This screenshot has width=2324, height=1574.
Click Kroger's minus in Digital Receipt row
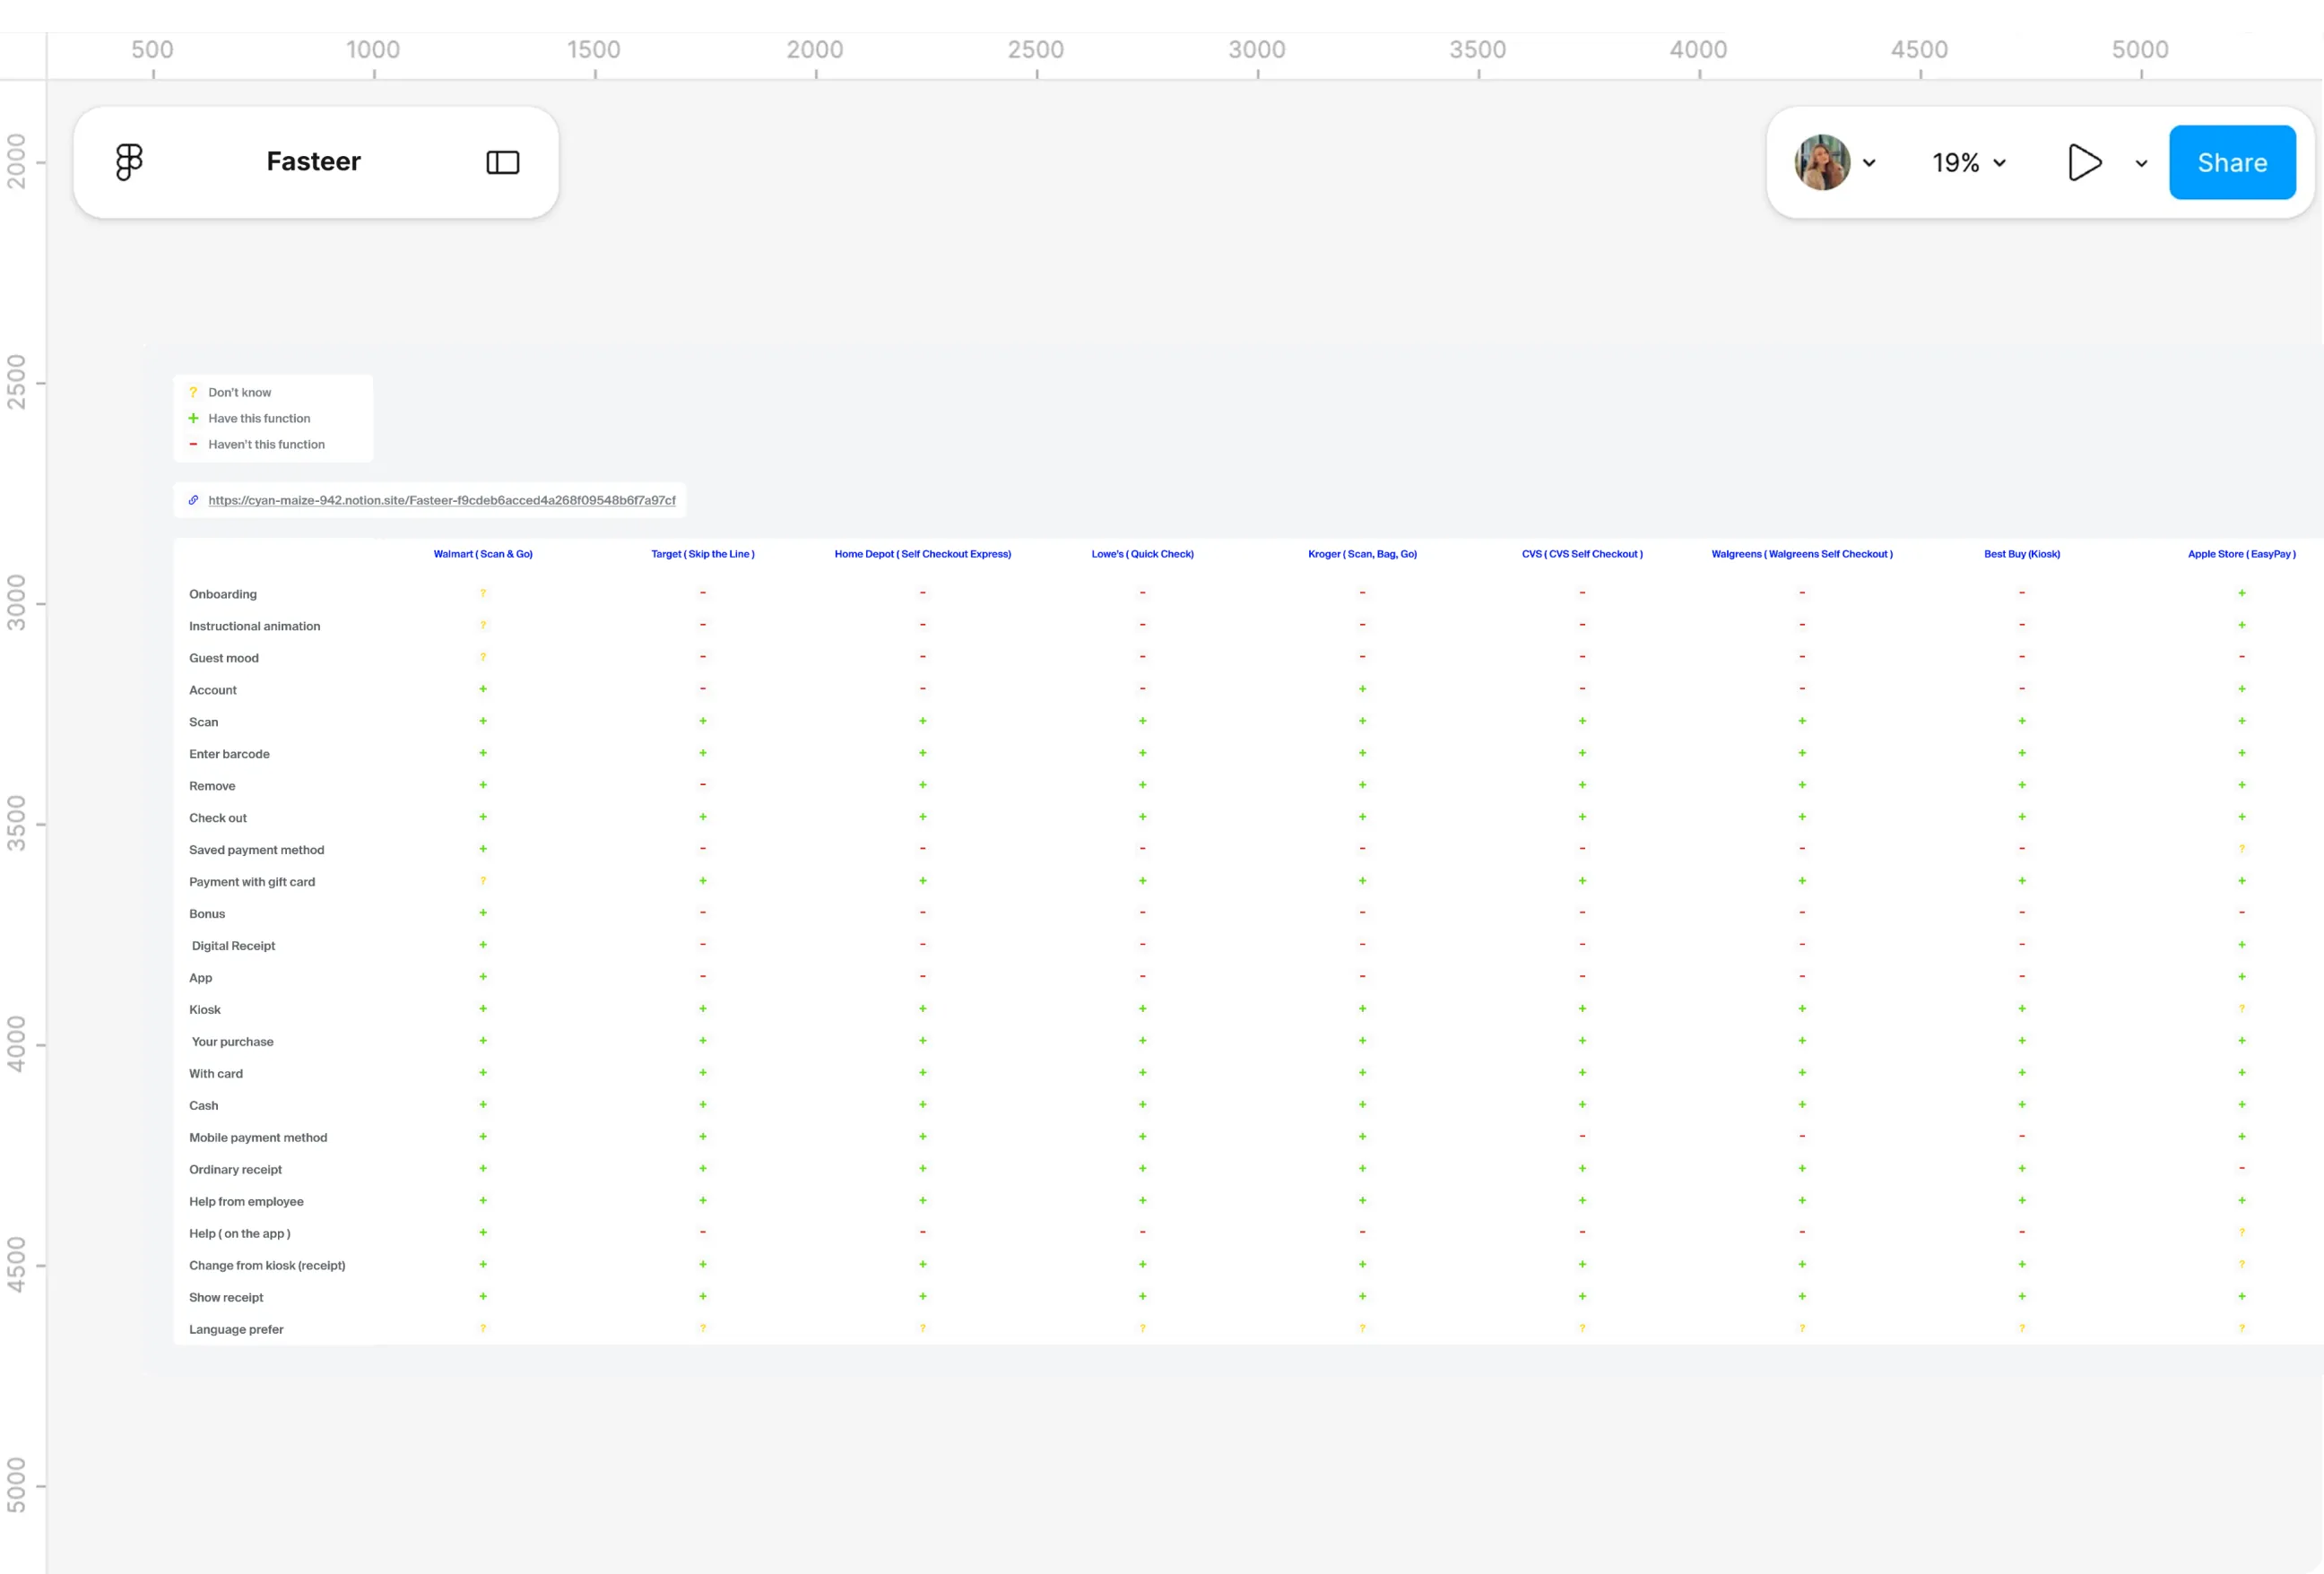1363,945
